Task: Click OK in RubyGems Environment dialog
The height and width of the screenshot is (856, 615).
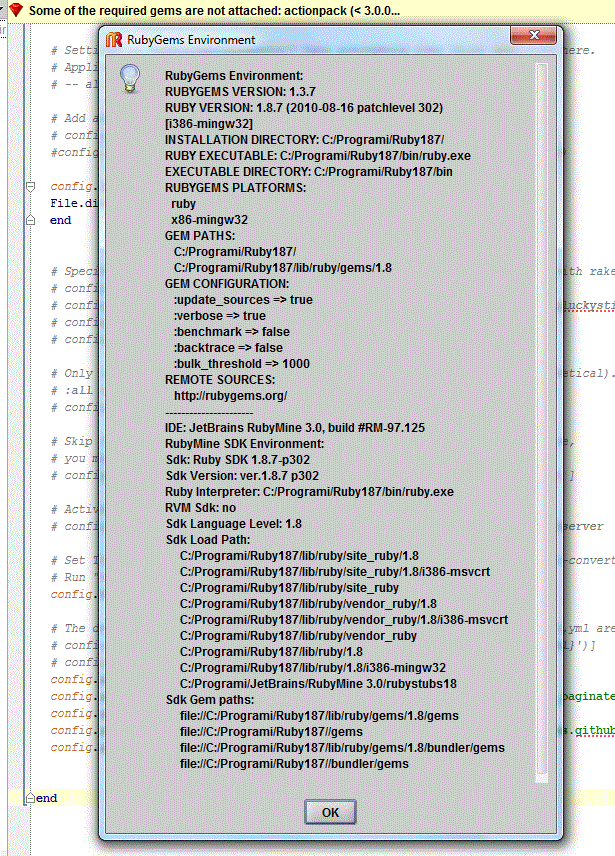Action: pyautogui.click(x=330, y=812)
